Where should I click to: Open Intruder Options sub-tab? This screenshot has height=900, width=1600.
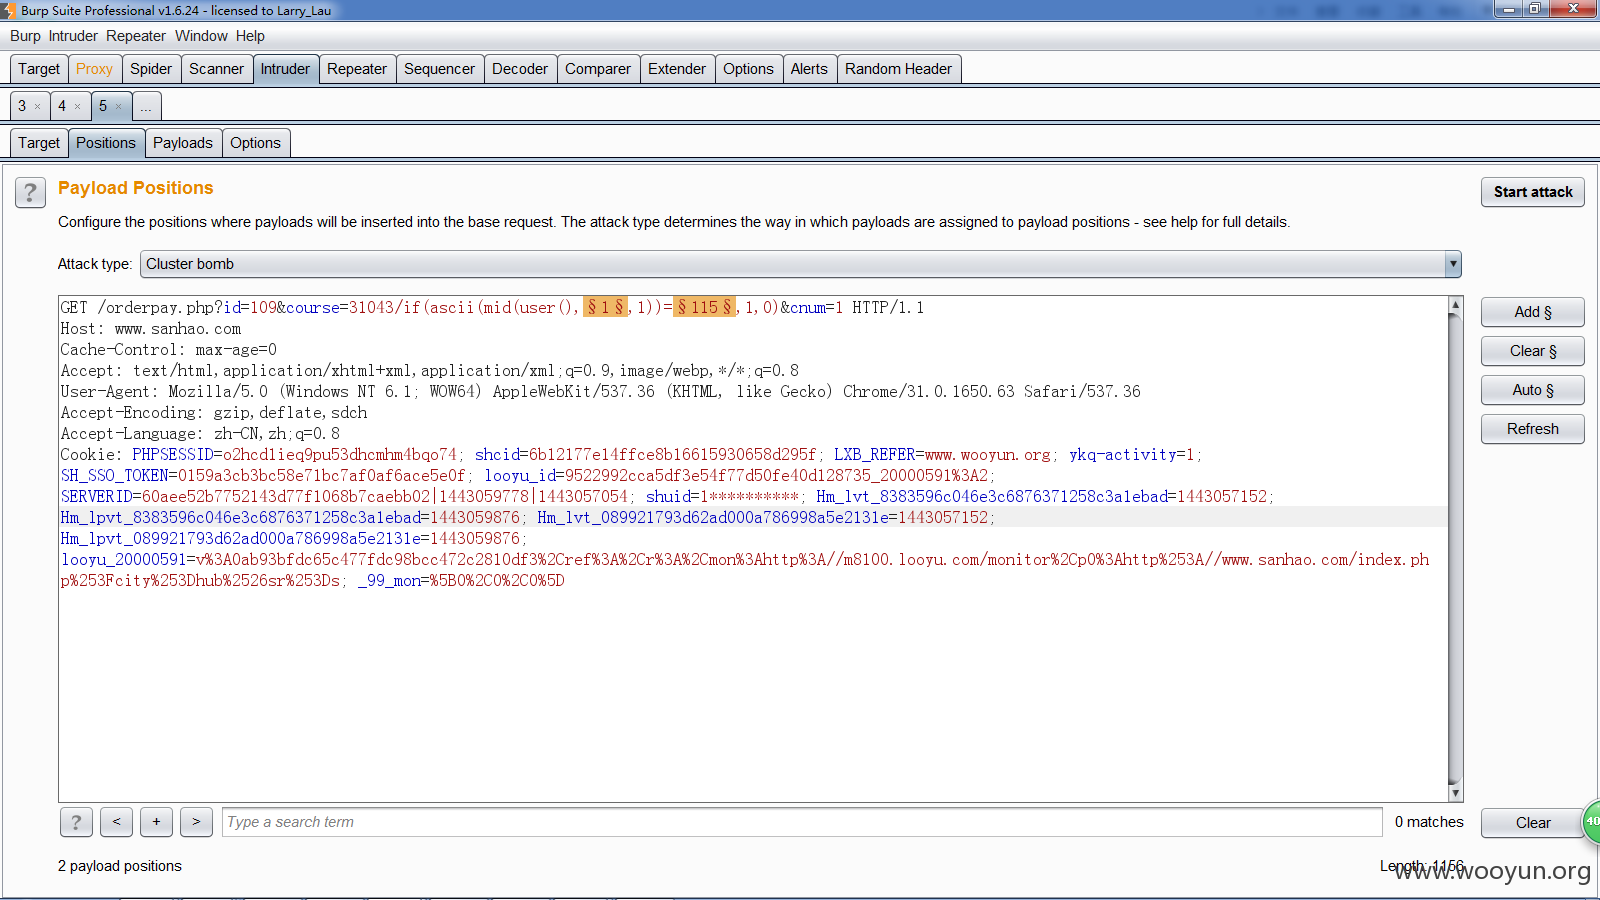255,143
